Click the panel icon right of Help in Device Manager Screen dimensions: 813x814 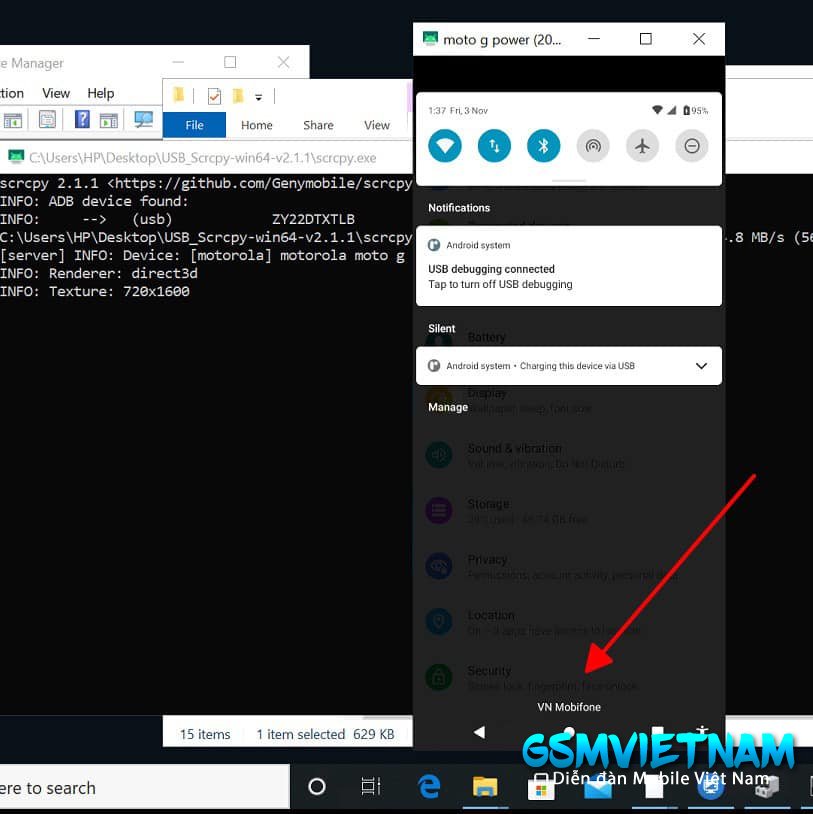pos(109,120)
